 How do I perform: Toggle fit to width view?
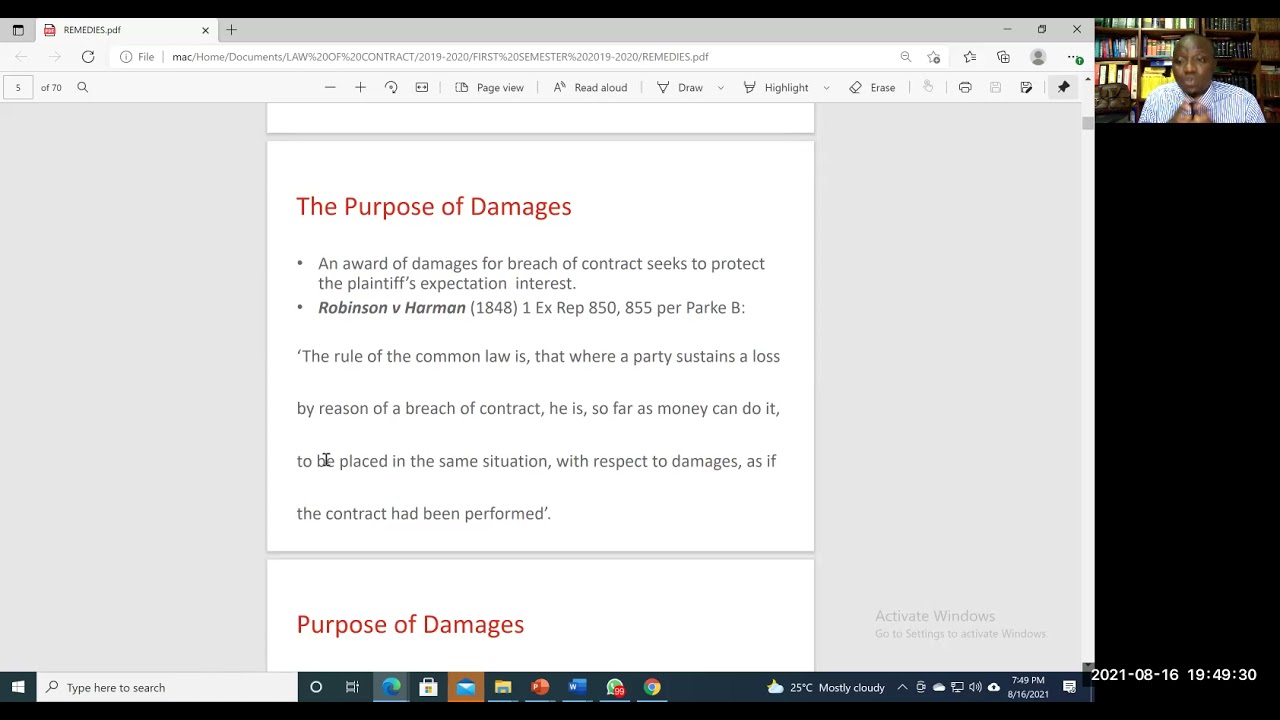tap(422, 88)
